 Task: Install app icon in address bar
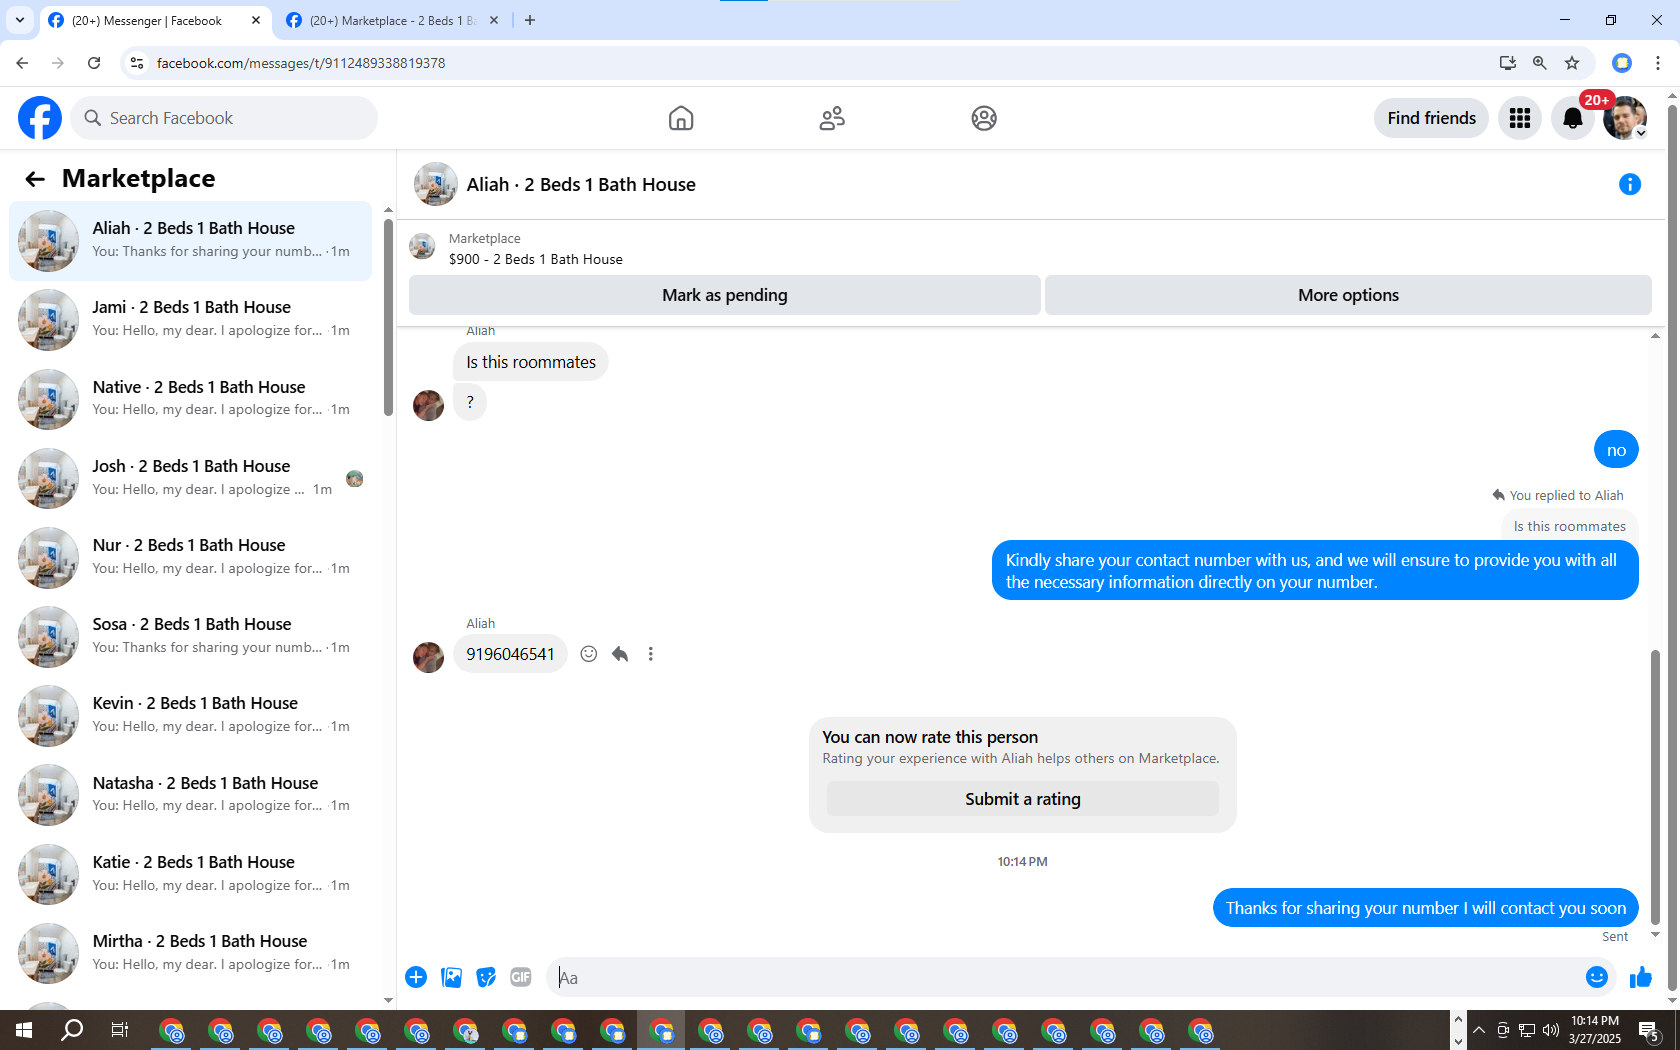coord(1508,63)
